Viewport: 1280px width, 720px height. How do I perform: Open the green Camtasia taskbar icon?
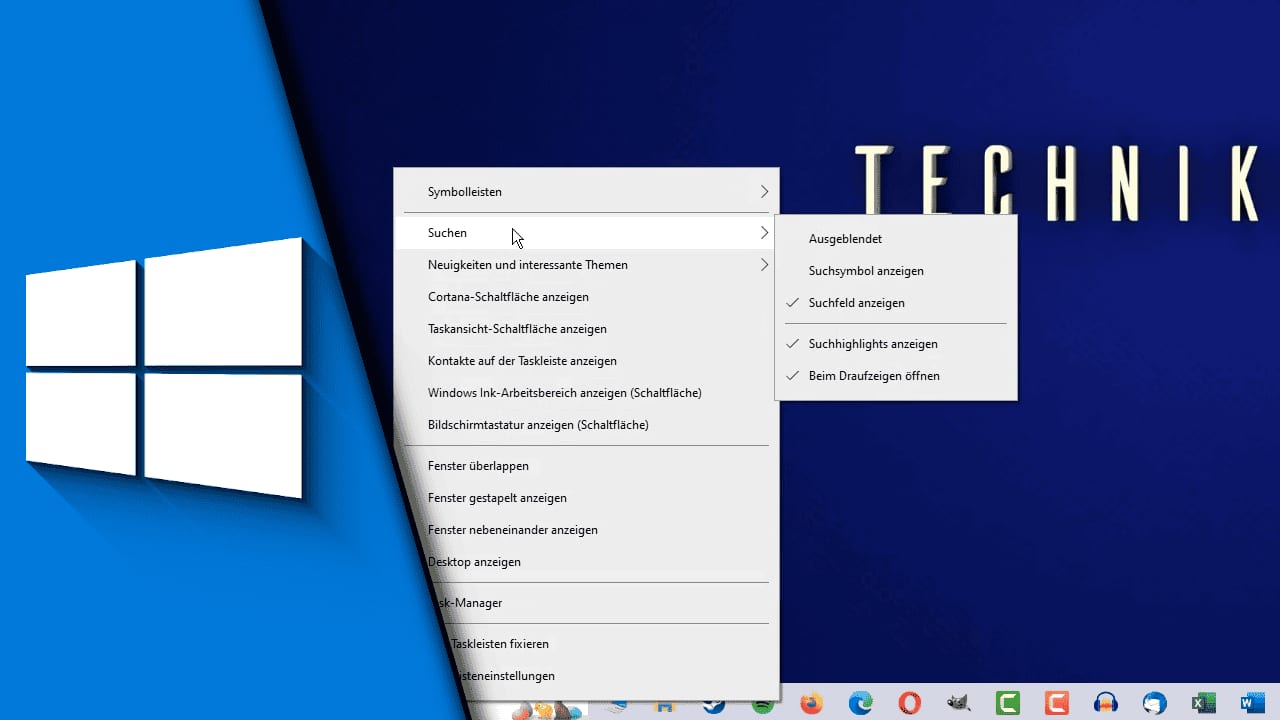click(1008, 703)
